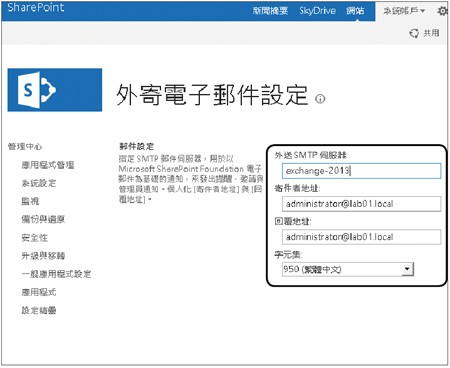Click the SharePoint logo tile
The image size is (450, 368).
click(x=55, y=90)
